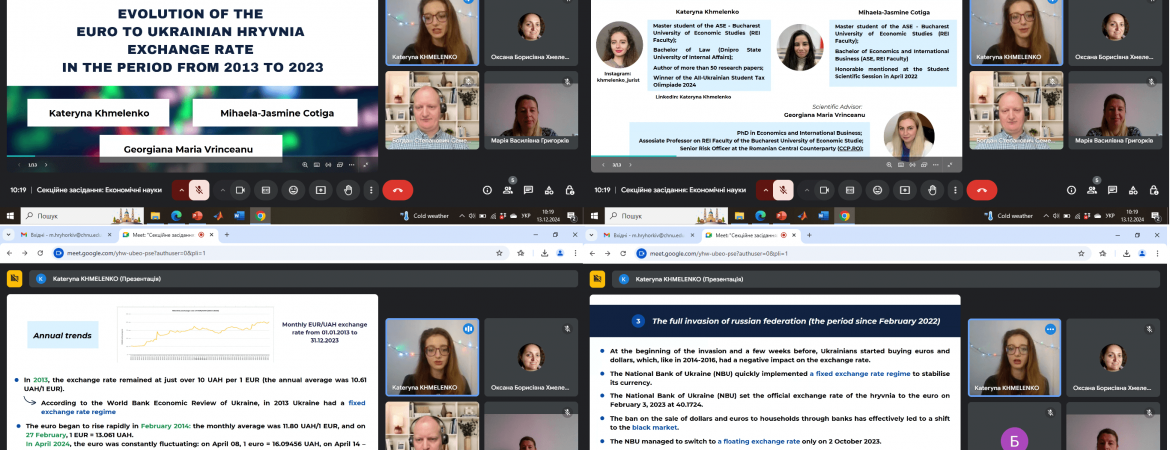Click present now icon in title-slide Meet window
Viewport: 1170px width, 450px height.
(x=321, y=190)
